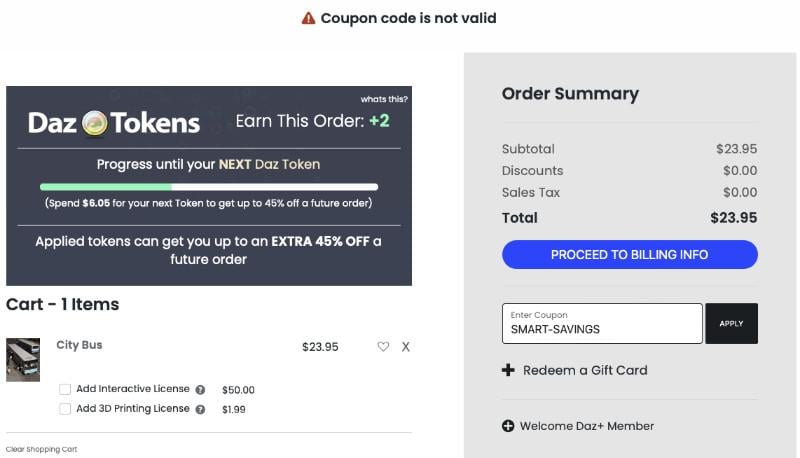Click the "Earn This Order: +2" text

[x=312, y=121]
